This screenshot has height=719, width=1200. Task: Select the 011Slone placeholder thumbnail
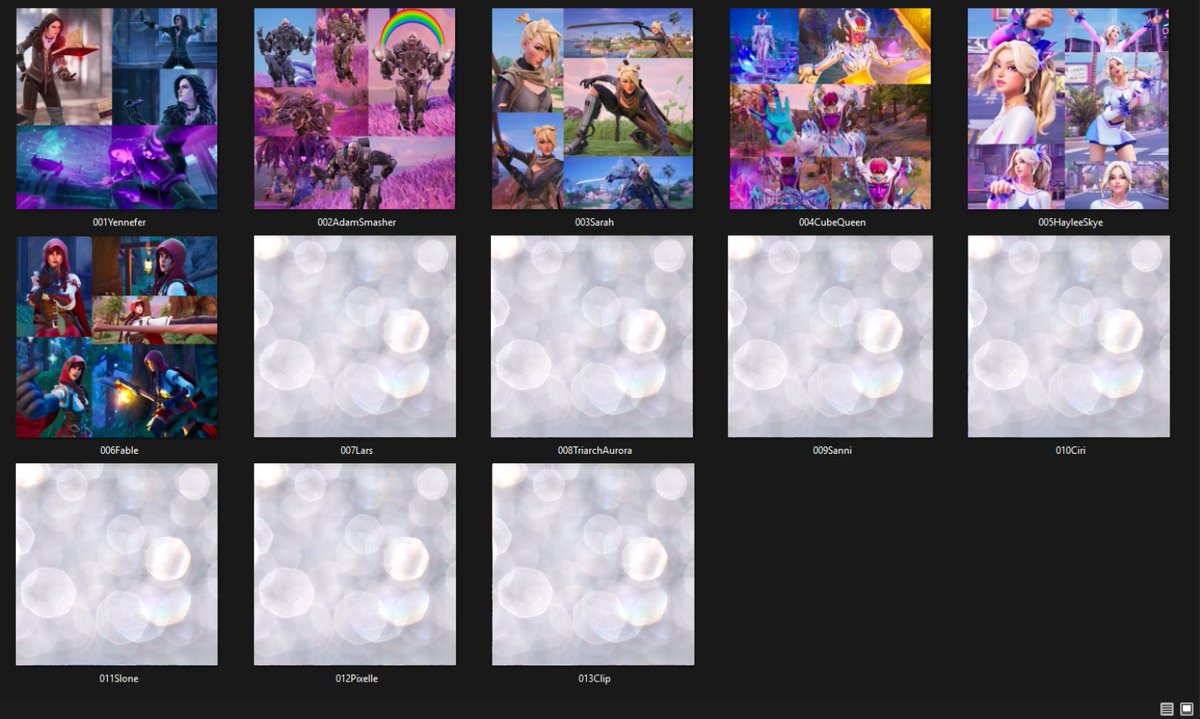(x=117, y=565)
